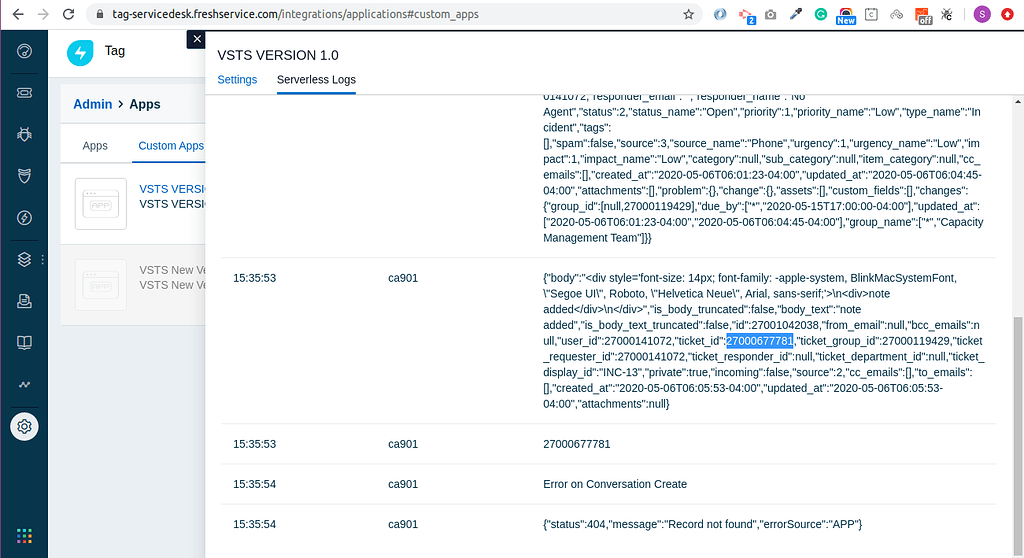Click the eyedropper color picker extension icon
This screenshot has width=1024, height=558.
(796, 15)
